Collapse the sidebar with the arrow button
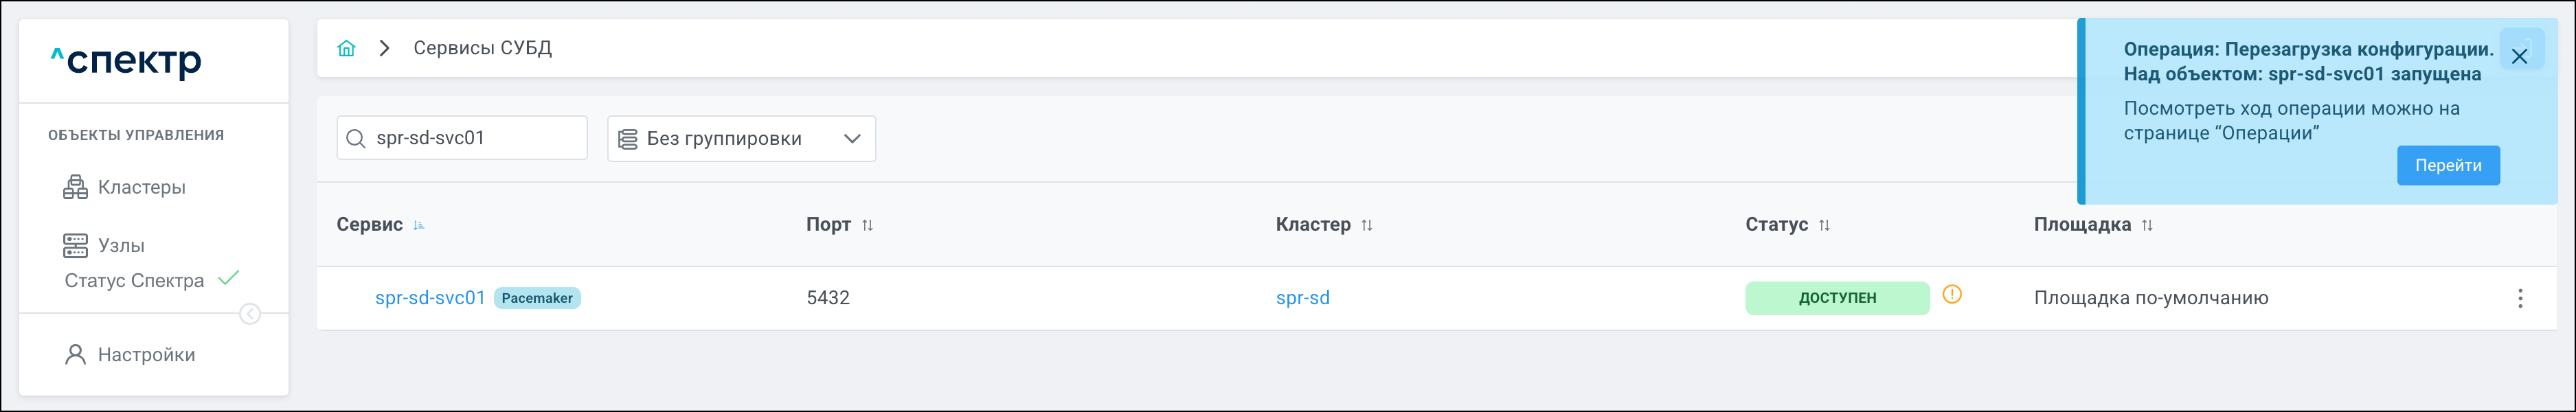2576x412 pixels. coord(250,314)
